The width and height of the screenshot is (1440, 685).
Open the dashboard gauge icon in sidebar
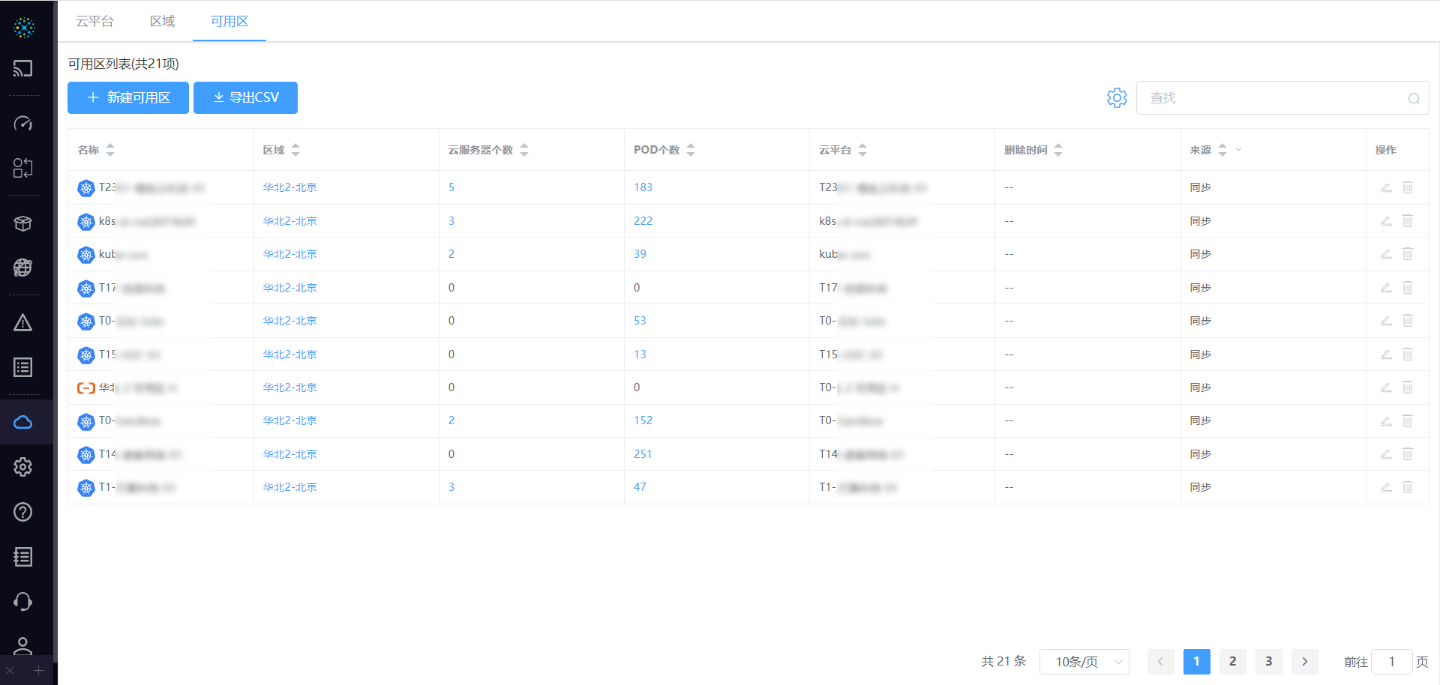click(23, 123)
